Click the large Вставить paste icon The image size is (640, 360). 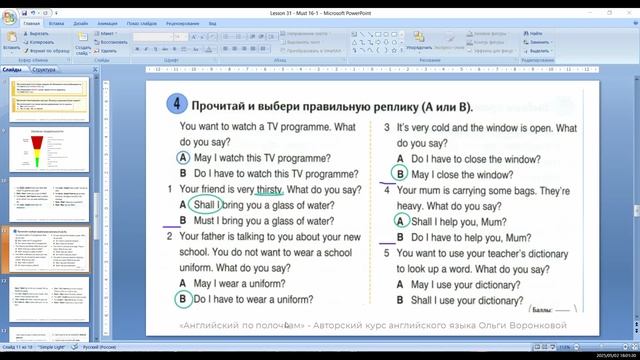click(11, 38)
